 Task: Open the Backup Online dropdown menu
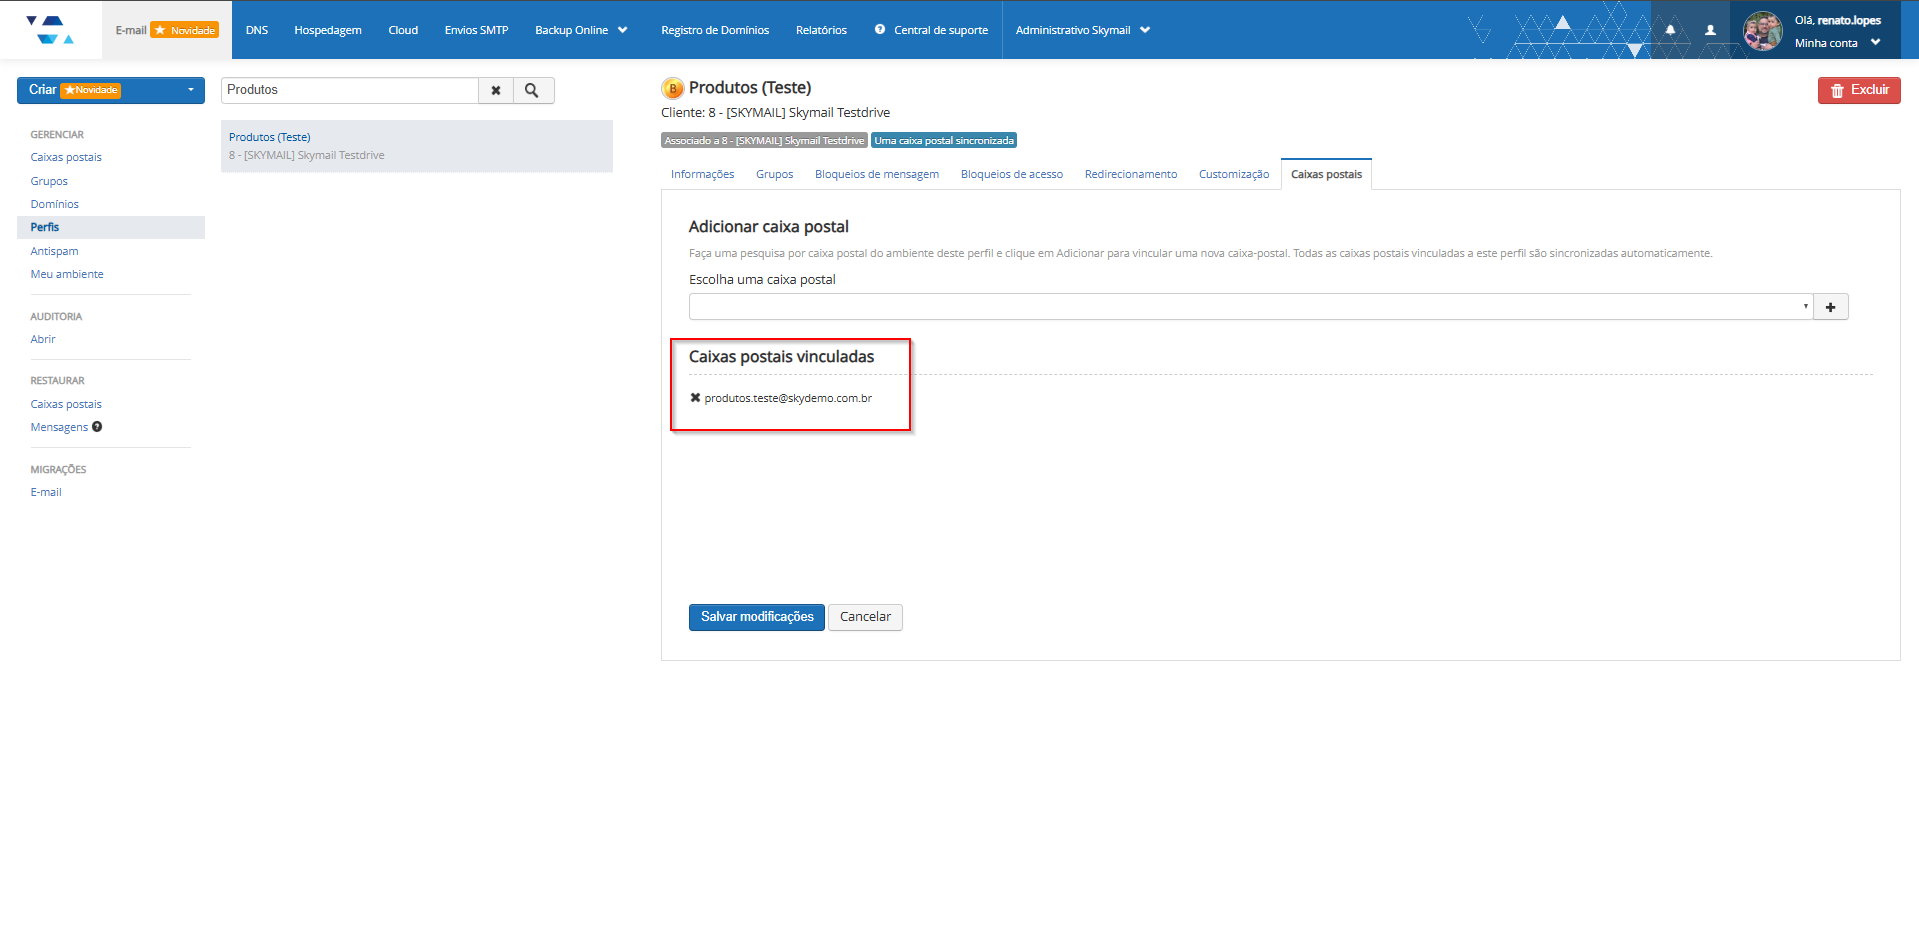(x=581, y=30)
